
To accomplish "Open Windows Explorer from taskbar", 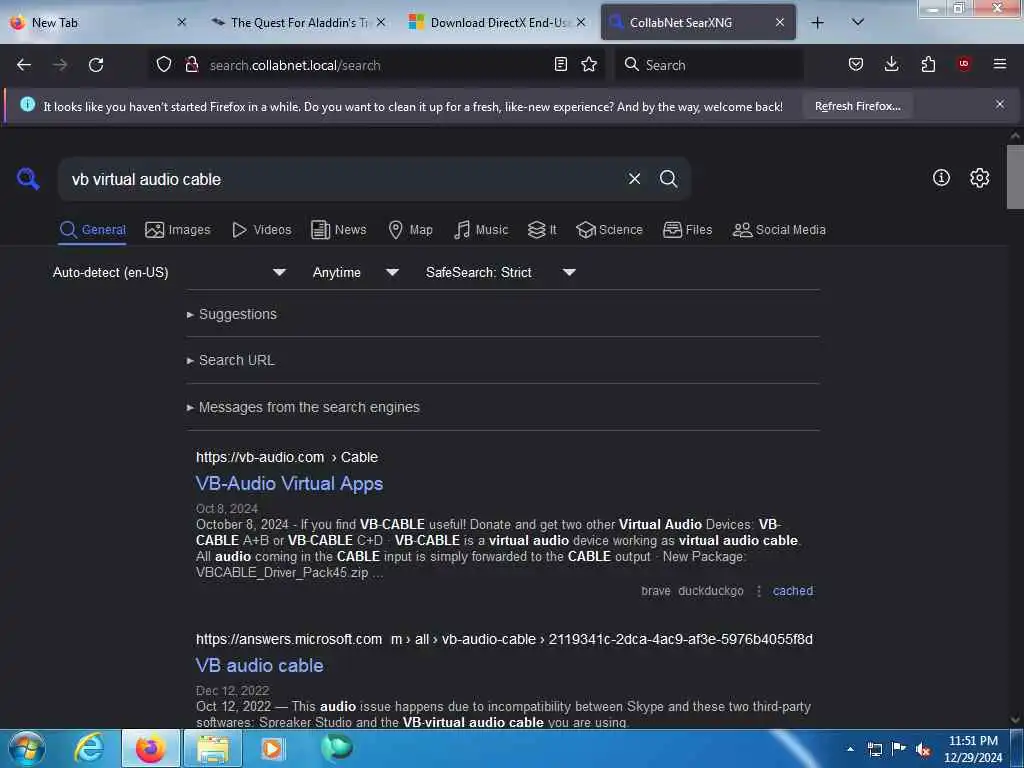I will click(x=213, y=748).
